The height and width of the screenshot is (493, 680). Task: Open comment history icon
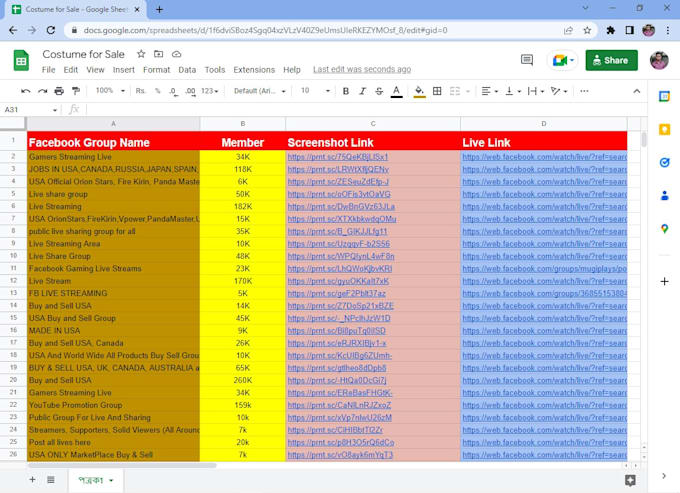527,60
